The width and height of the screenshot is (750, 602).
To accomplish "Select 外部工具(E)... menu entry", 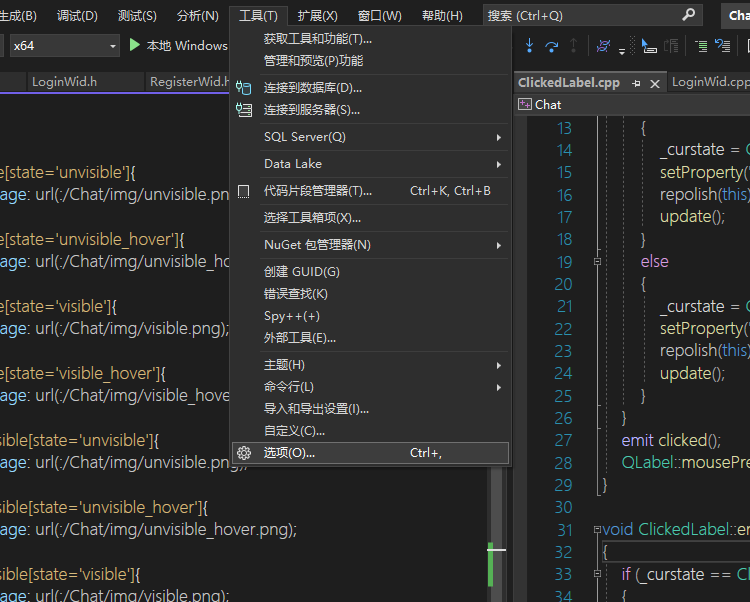I will [x=370, y=338].
